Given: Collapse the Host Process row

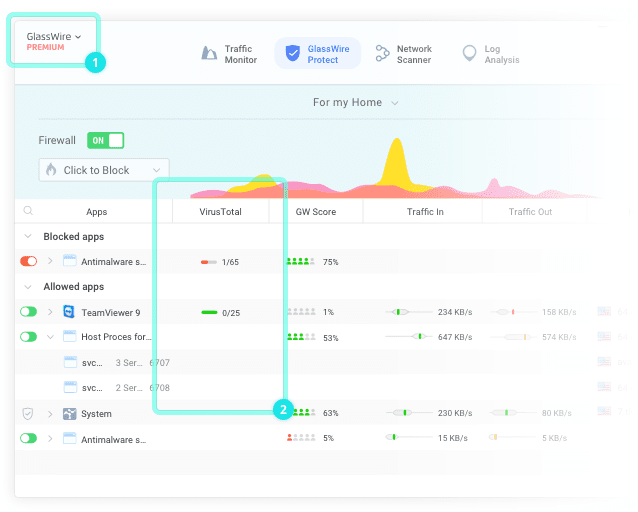Looking at the screenshot, I should [50, 337].
